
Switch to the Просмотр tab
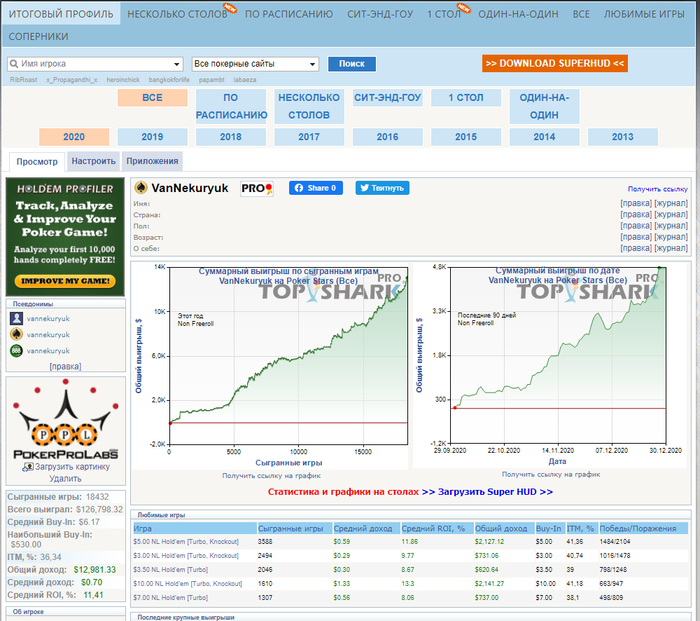coord(37,162)
